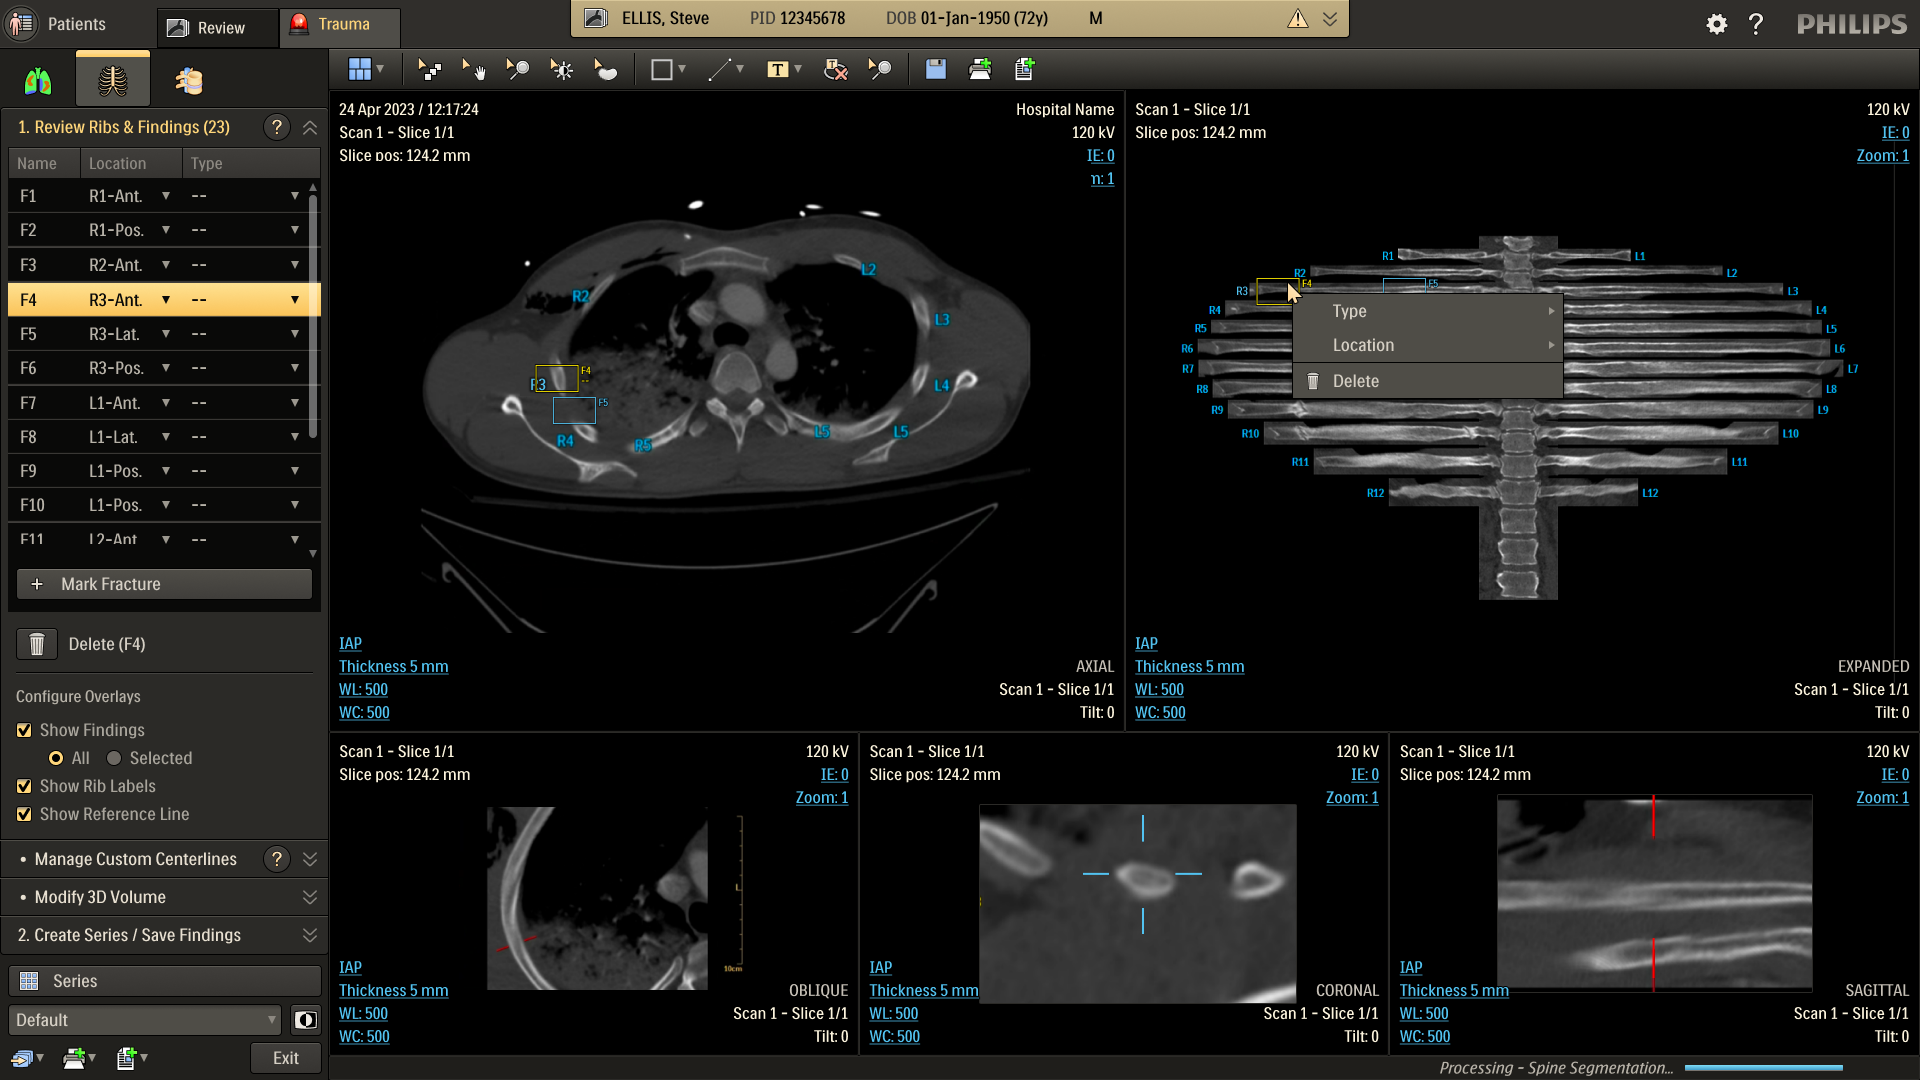Click the text annotation tool
This screenshot has width=1920, height=1080.
[x=778, y=69]
